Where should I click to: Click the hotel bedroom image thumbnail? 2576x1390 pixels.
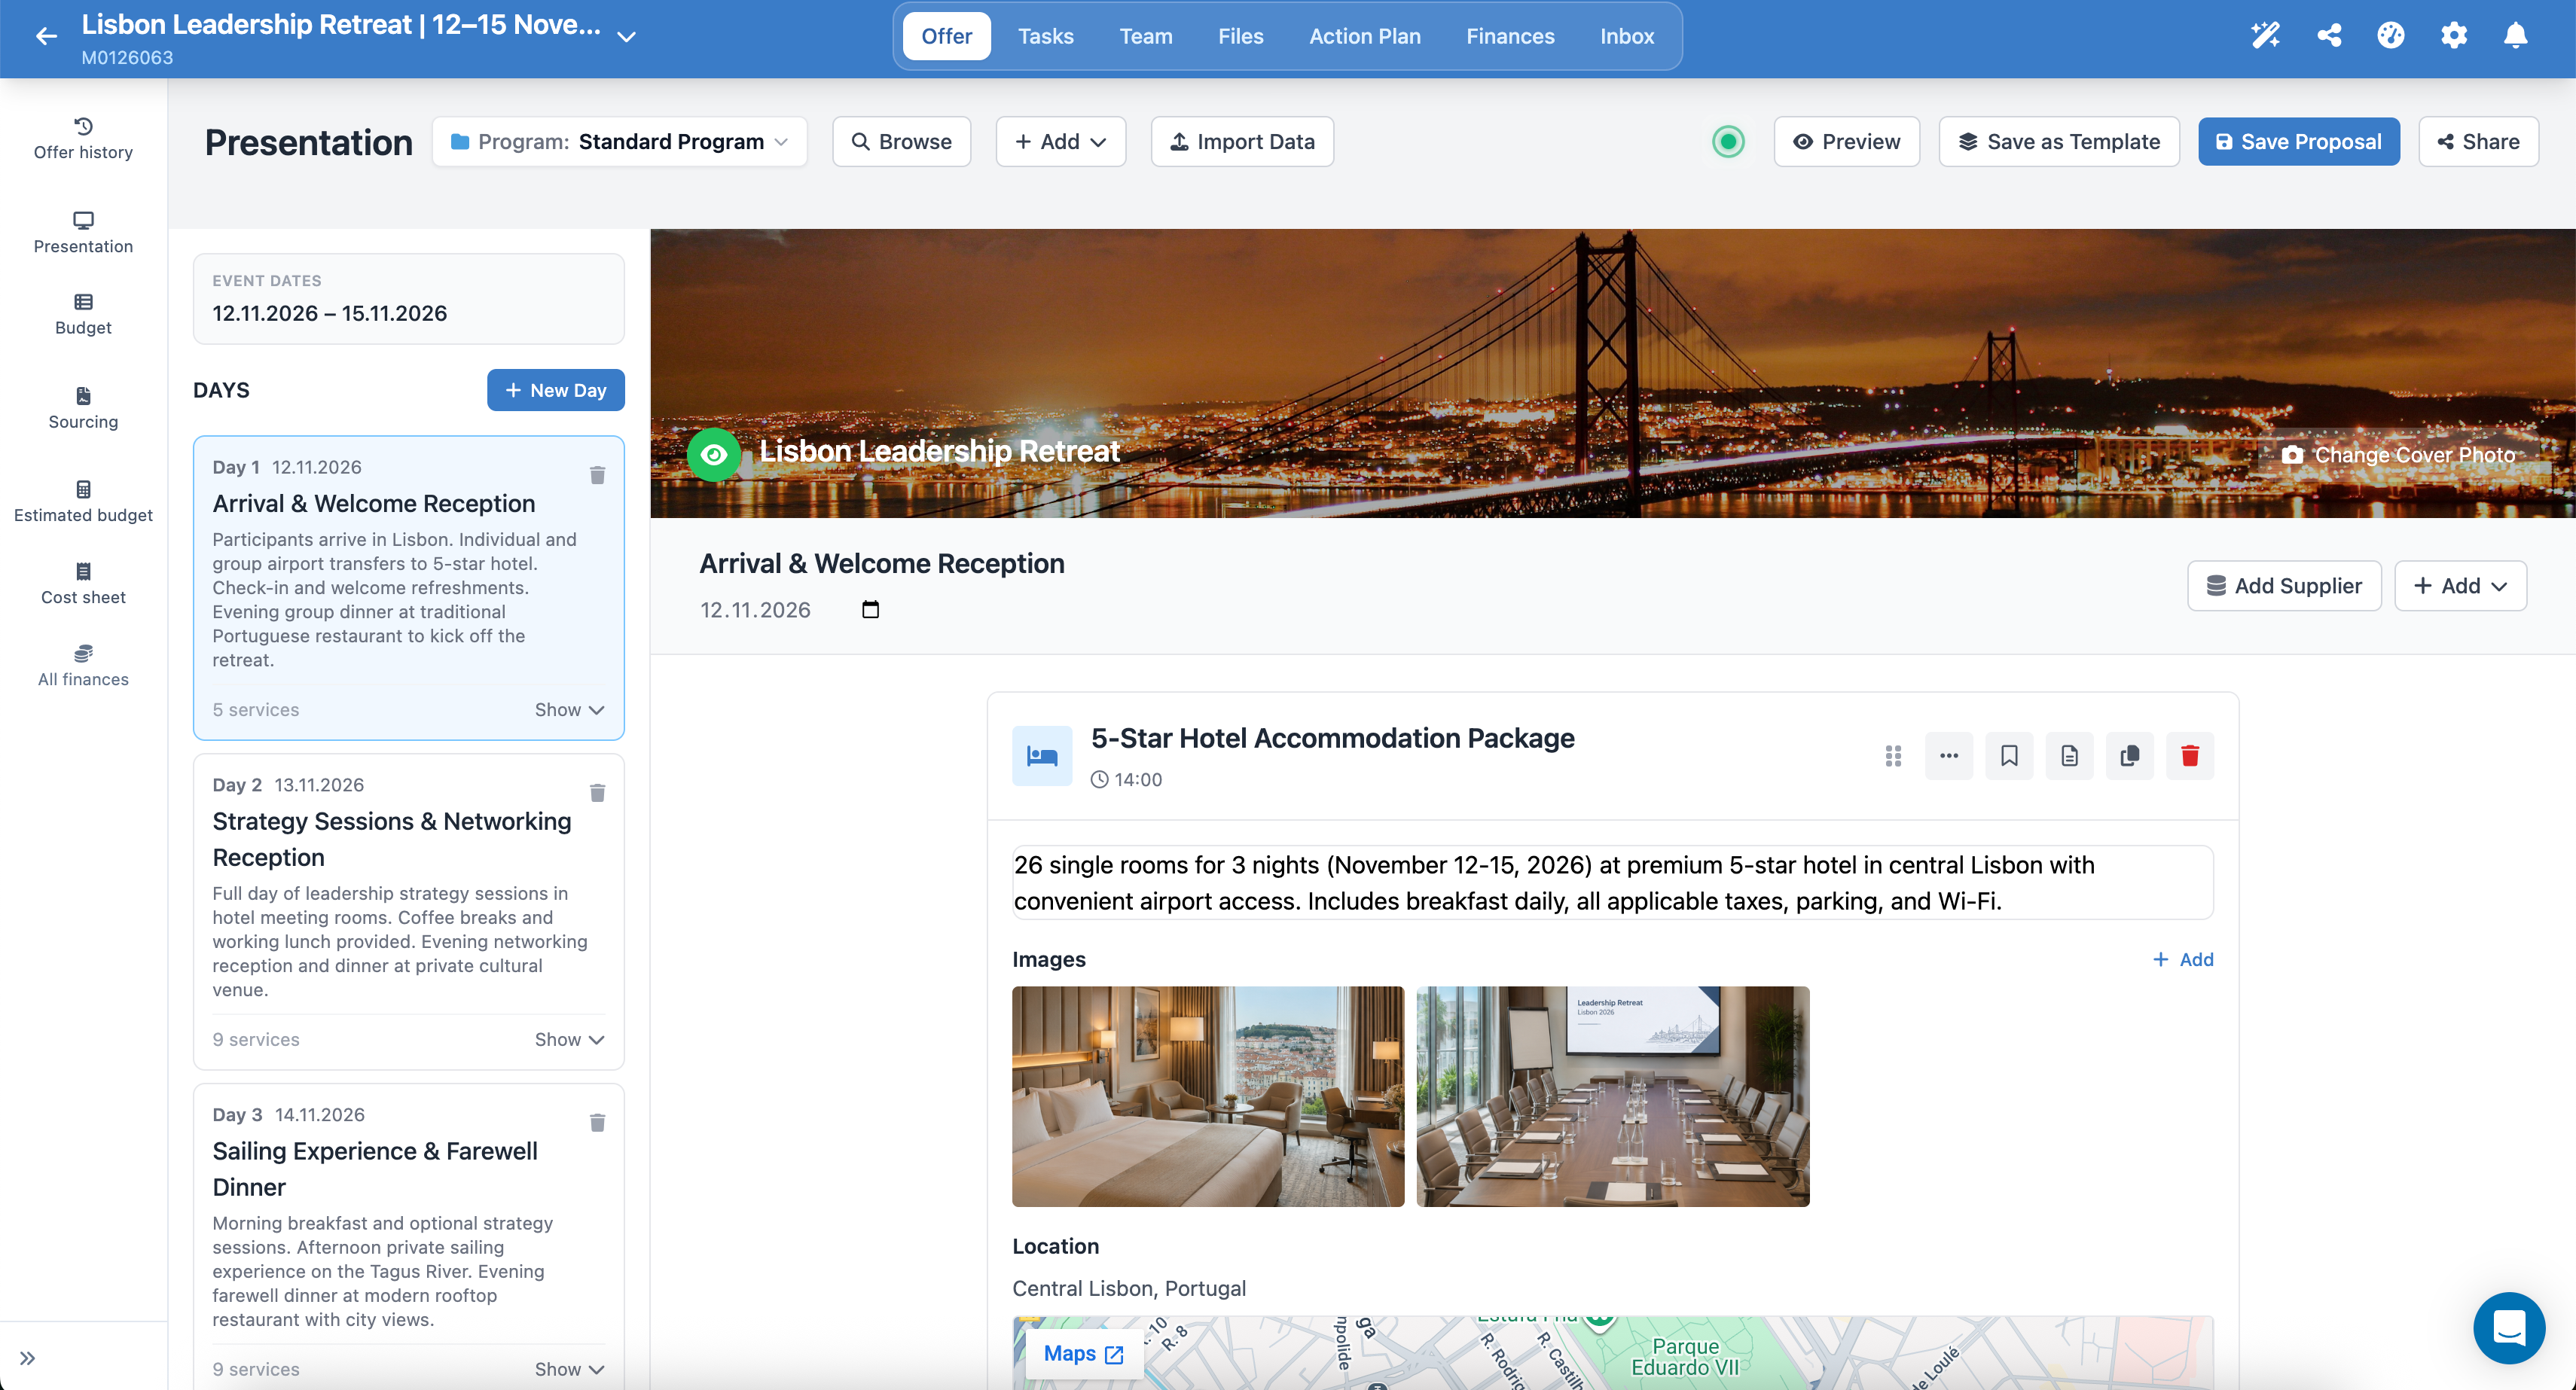pos(1207,1096)
